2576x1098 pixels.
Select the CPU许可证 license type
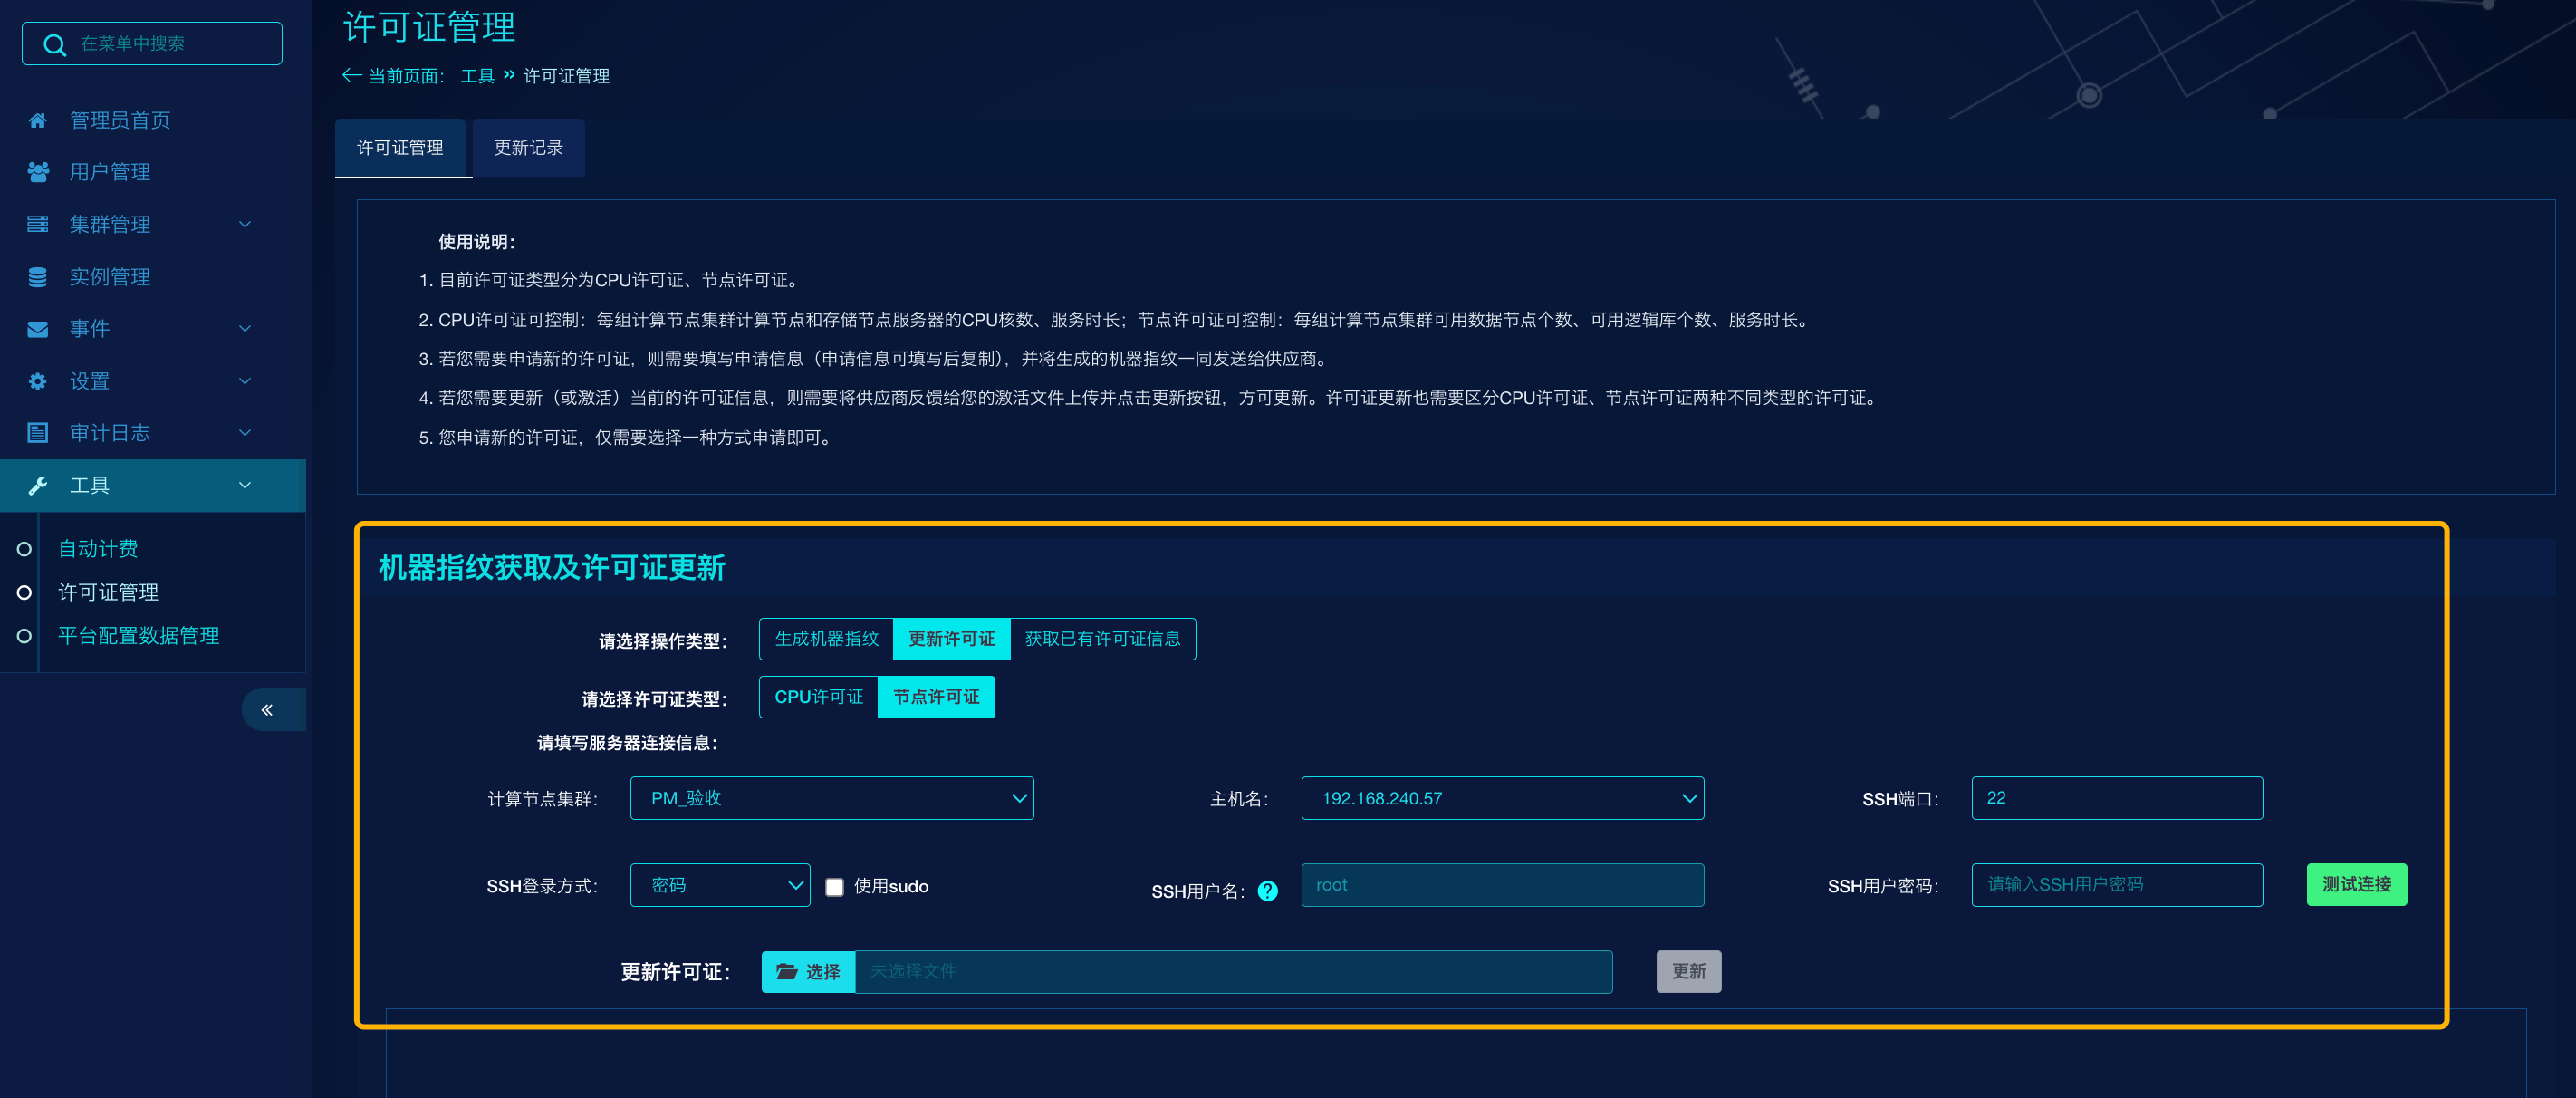click(818, 697)
